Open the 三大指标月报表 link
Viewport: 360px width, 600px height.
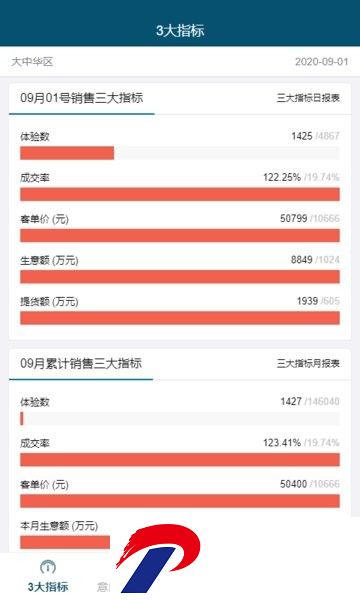[308, 364]
